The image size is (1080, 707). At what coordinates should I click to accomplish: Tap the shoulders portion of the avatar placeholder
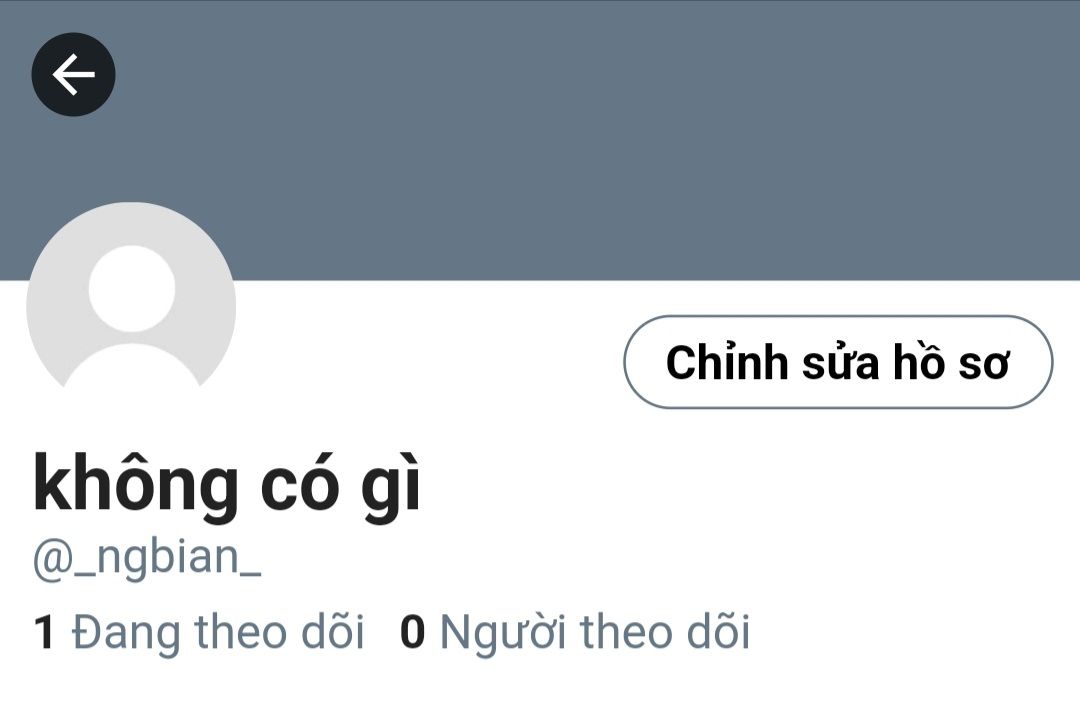pos(132,367)
